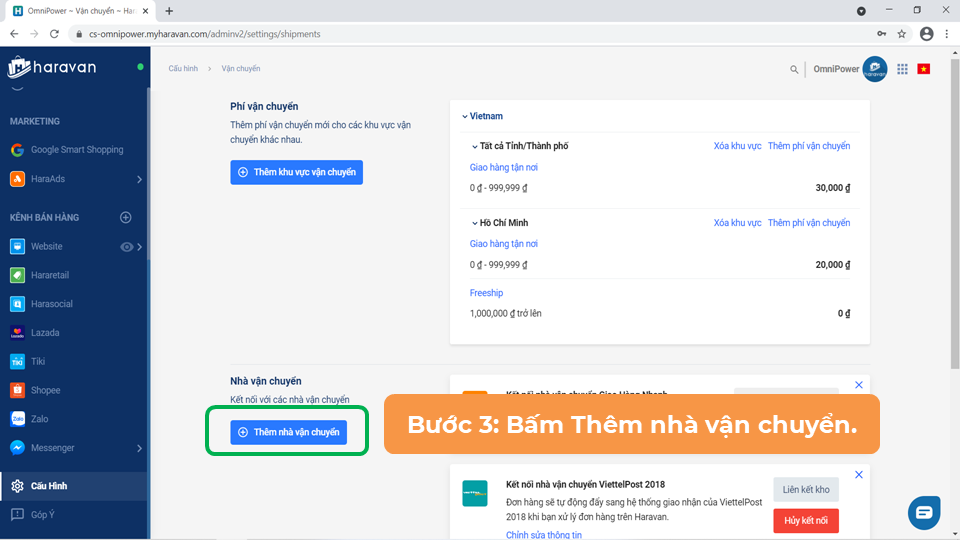Reload the browser page

[x=54, y=34]
